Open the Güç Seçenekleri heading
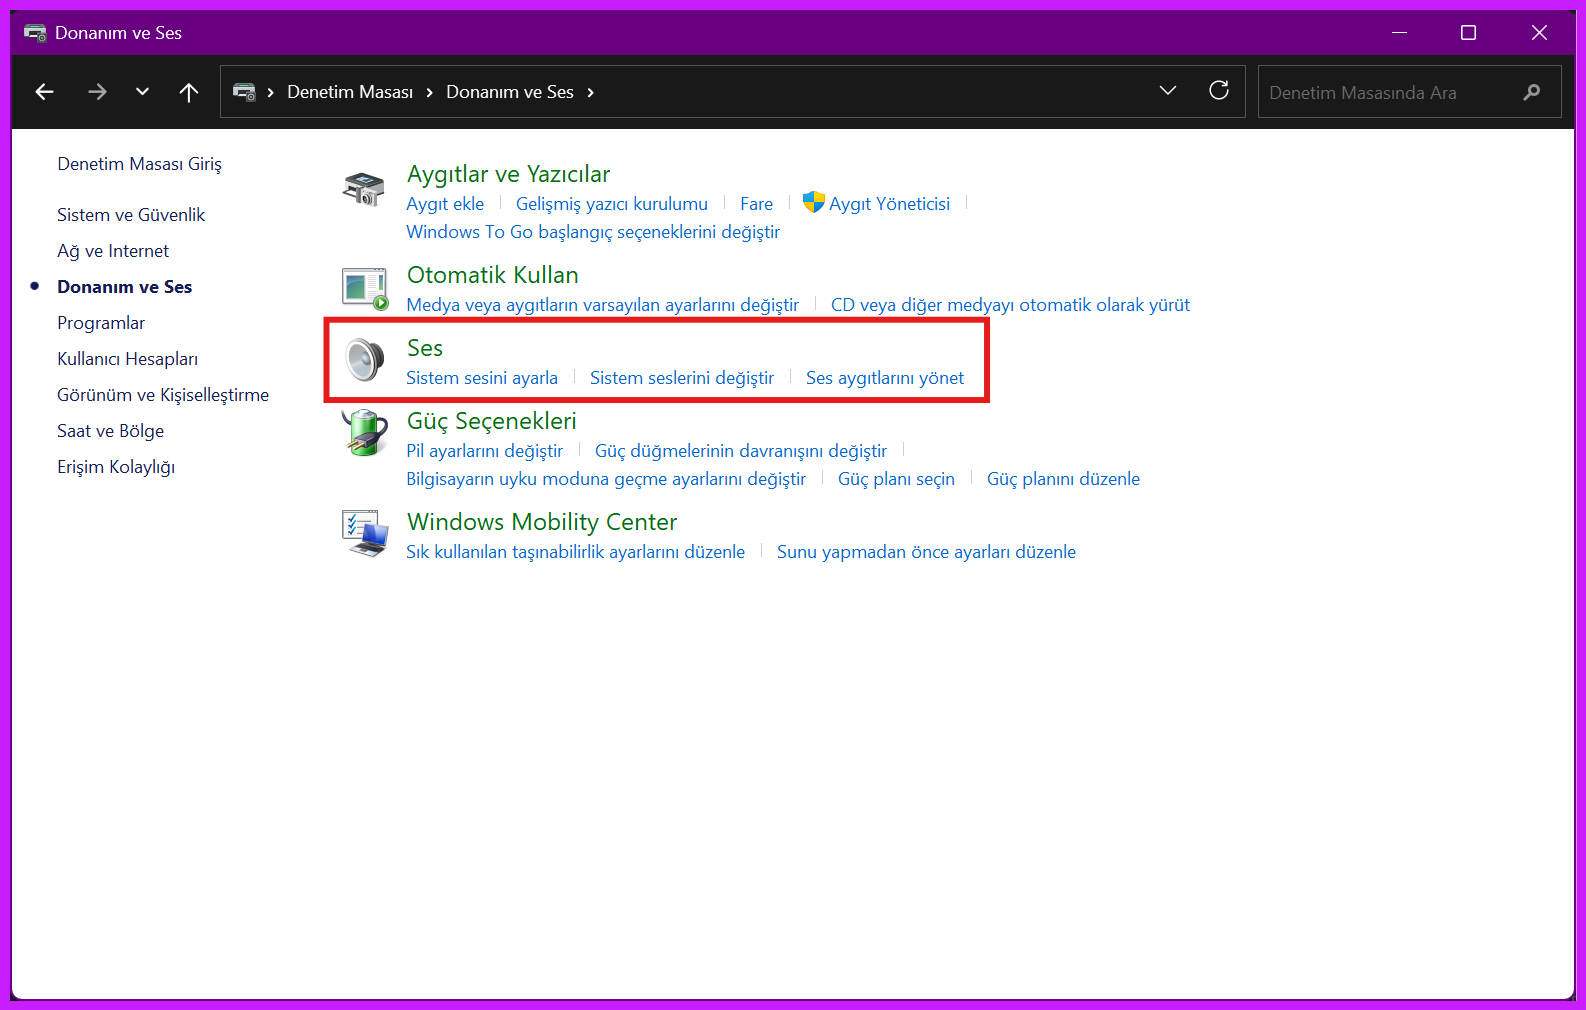The image size is (1586, 1010). click(492, 421)
